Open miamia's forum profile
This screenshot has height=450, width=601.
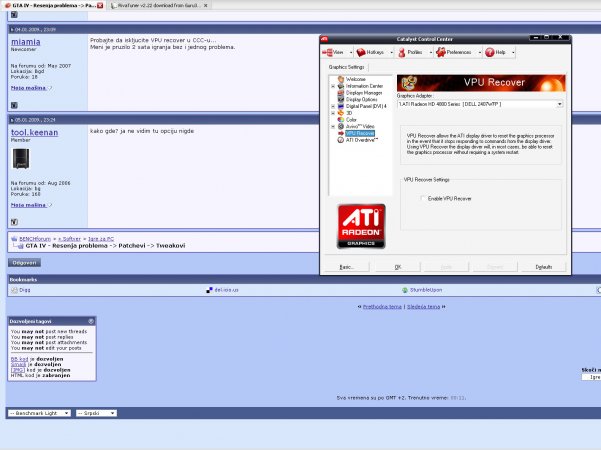tap(26, 42)
